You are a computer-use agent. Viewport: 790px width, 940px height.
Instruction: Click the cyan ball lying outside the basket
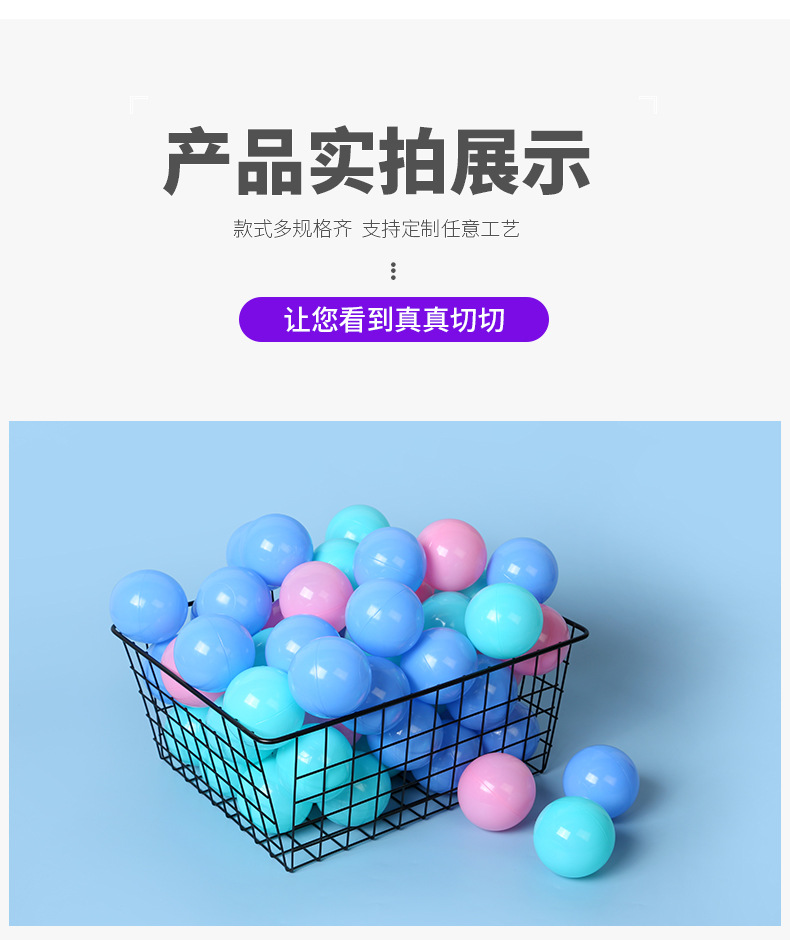click(574, 837)
